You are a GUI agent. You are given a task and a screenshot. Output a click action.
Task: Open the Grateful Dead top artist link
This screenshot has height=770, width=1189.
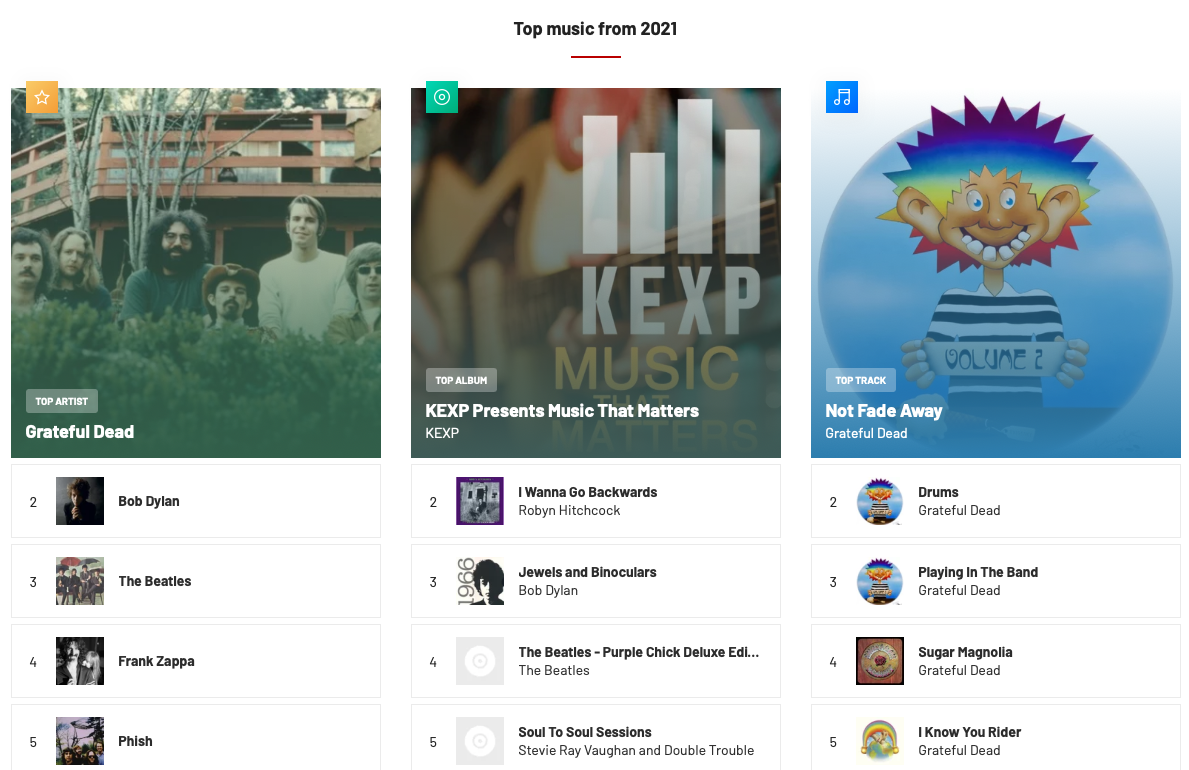(80, 432)
